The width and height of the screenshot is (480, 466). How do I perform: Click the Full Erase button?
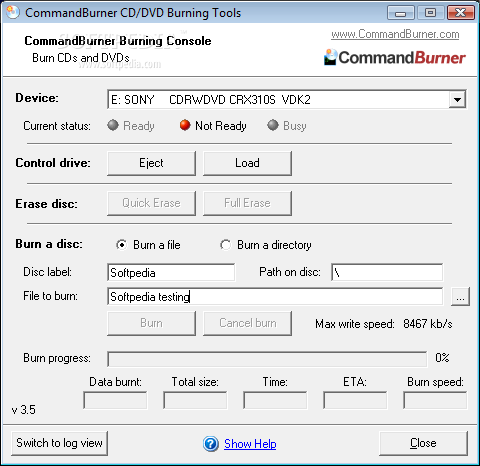247,203
